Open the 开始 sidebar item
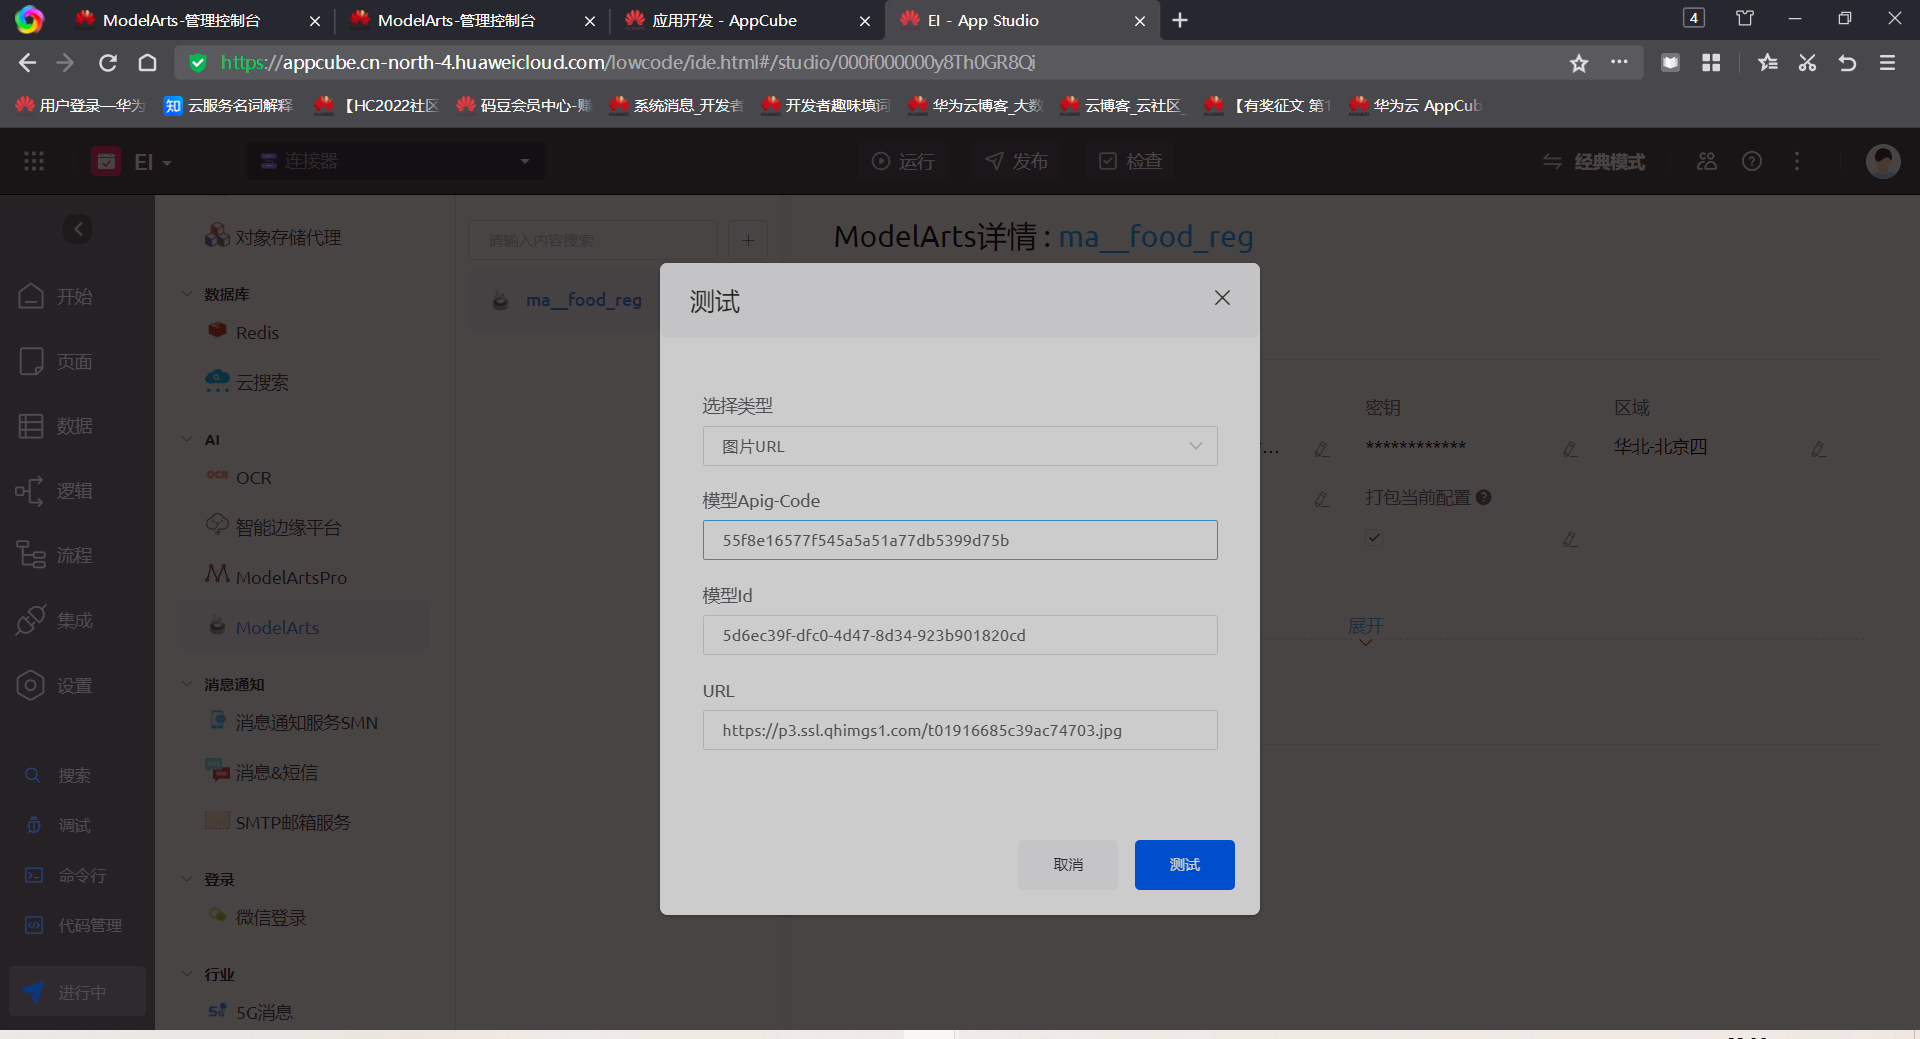Viewport: 1920px width, 1039px height. point(56,296)
